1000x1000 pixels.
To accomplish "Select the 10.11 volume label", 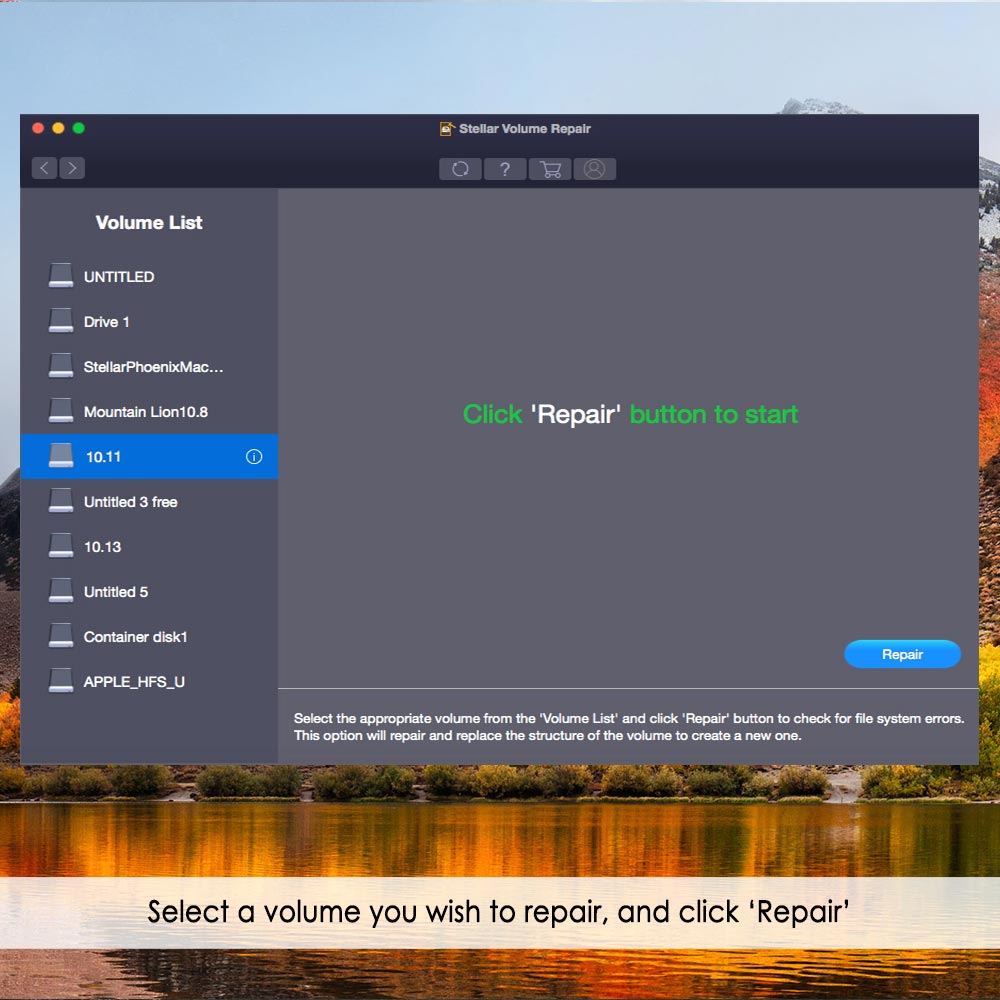I will [103, 457].
